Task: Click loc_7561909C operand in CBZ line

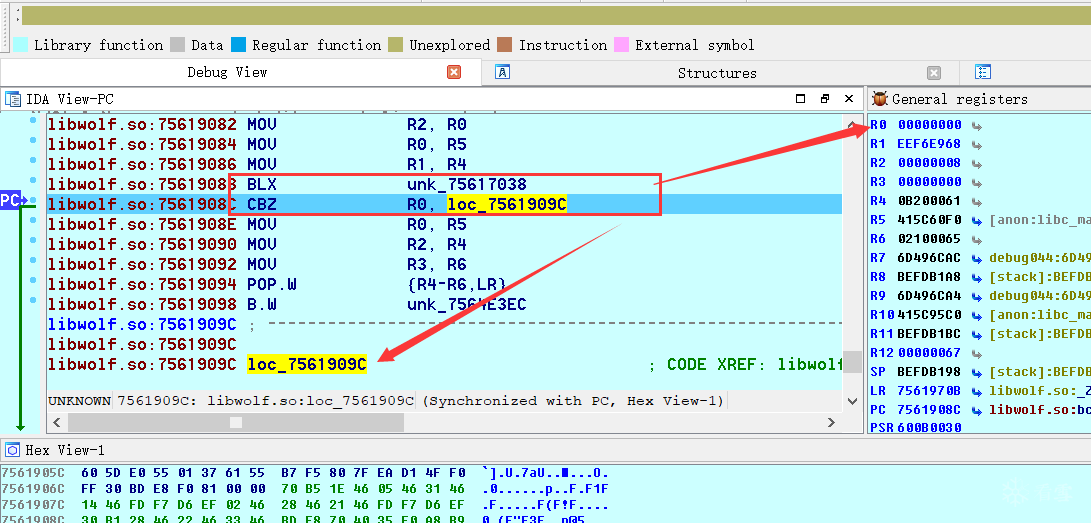Action: click(x=507, y=204)
